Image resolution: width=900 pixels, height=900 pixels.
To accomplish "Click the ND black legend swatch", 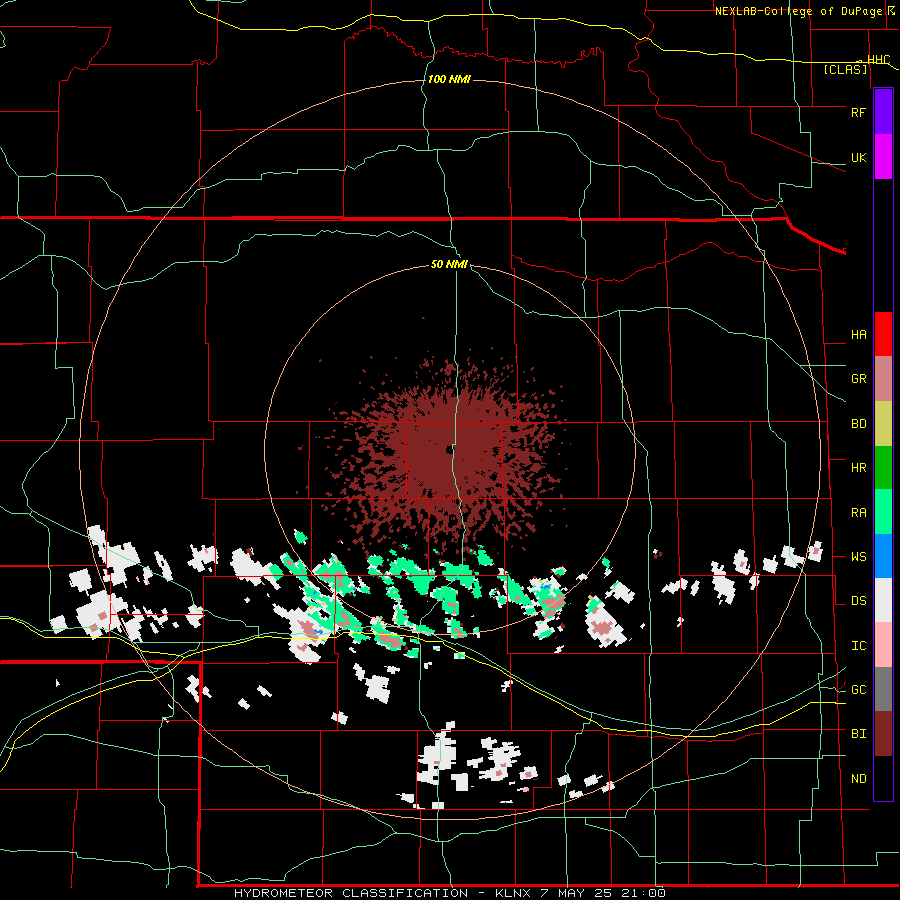I will (883, 778).
